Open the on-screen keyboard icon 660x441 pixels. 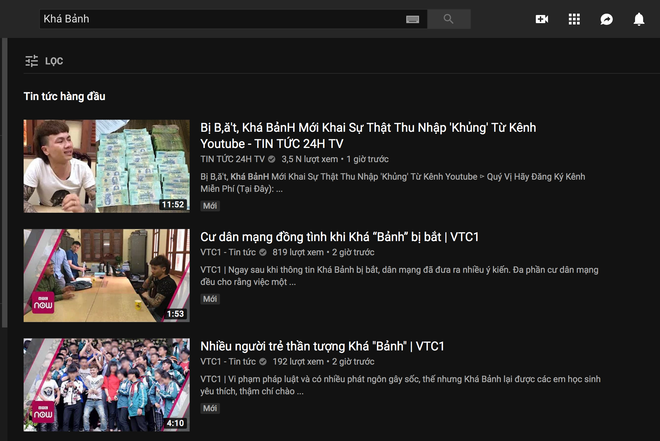coord(412,19)
